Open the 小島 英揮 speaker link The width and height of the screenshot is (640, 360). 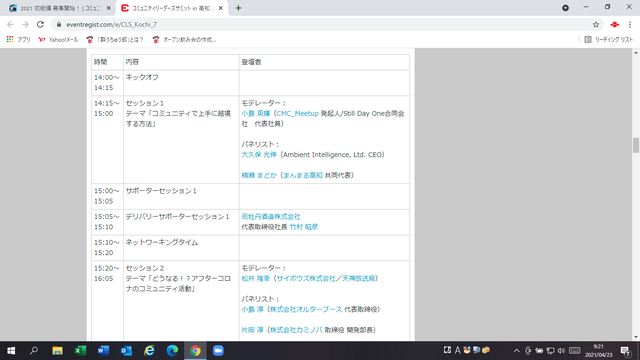tap(256, 113)
